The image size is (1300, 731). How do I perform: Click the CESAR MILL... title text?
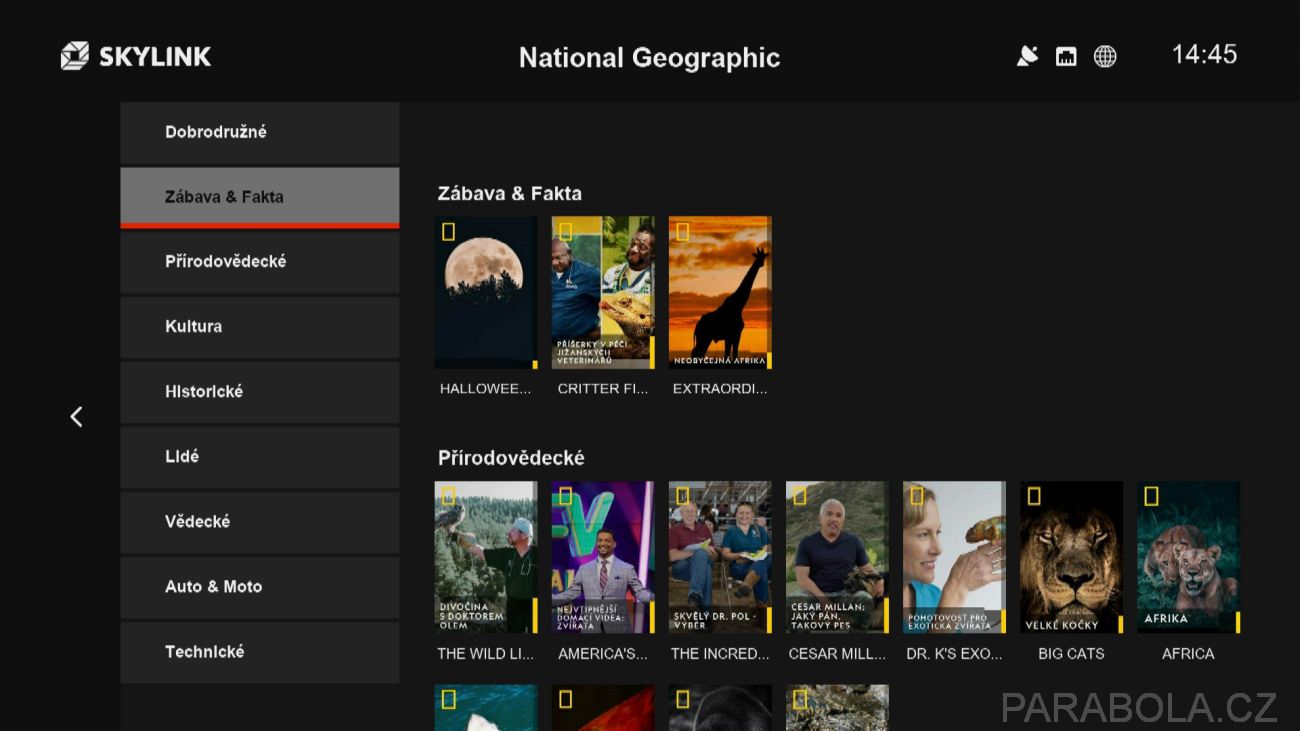(837, 654)
